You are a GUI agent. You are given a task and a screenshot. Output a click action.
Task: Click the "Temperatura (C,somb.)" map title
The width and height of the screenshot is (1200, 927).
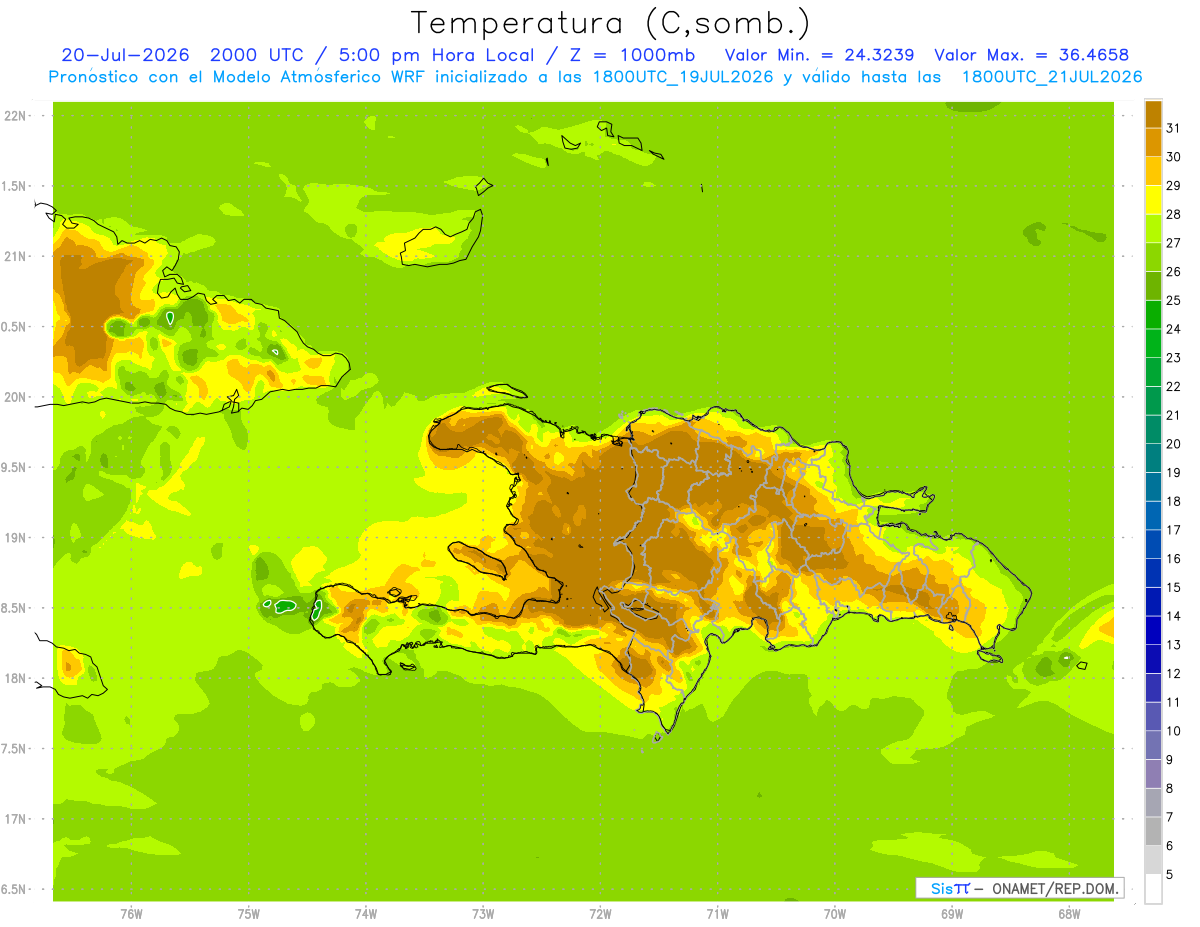(x=610, y=23)
